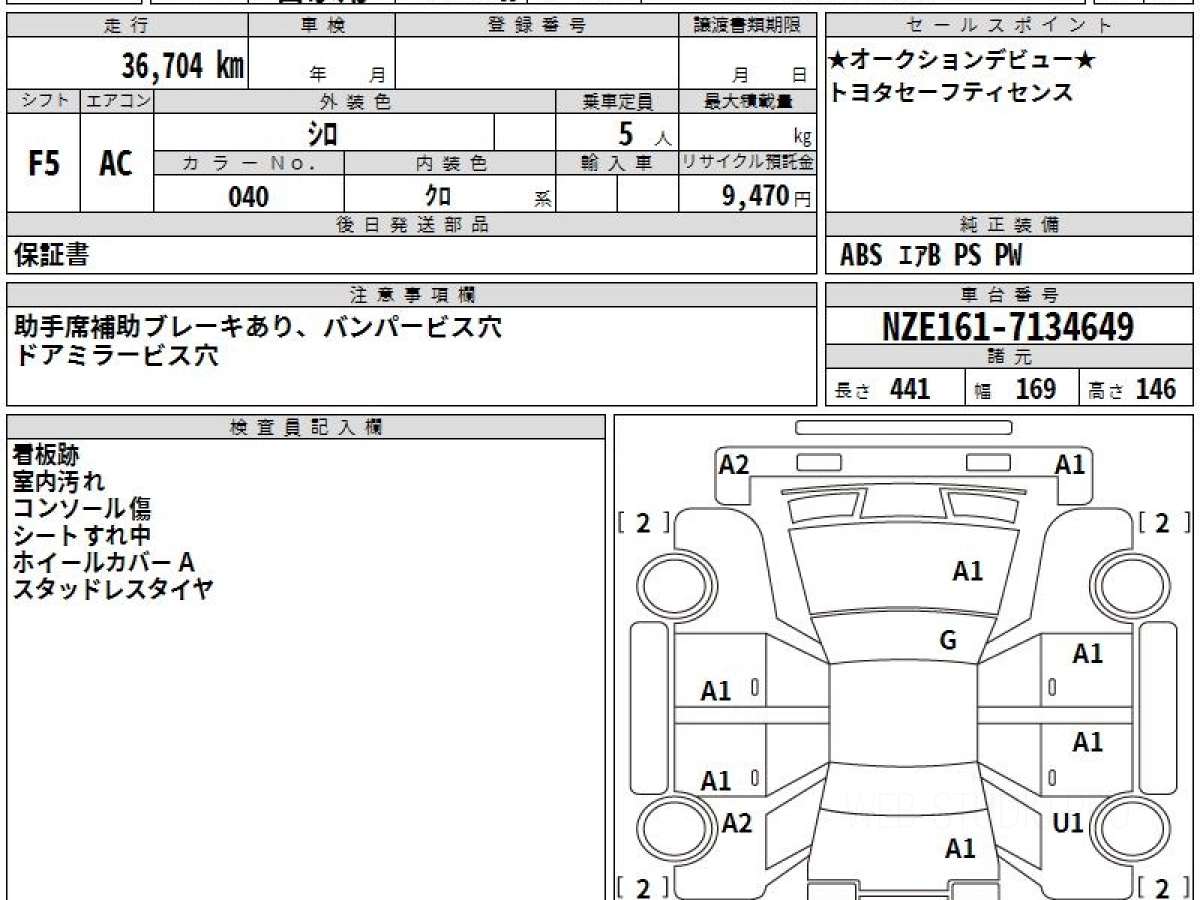
Task: Select the シートすれ中 inspector note
Action: 82,536
